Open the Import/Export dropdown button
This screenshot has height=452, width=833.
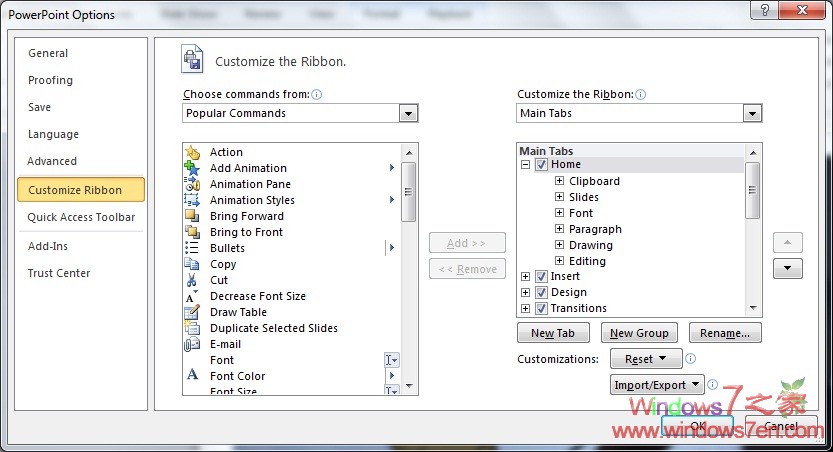click(657, 385)
